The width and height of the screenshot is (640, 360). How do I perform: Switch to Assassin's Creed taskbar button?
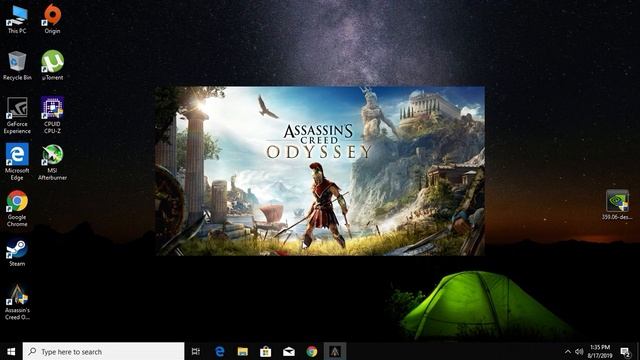pyautogui.click(x=335, y=351)
